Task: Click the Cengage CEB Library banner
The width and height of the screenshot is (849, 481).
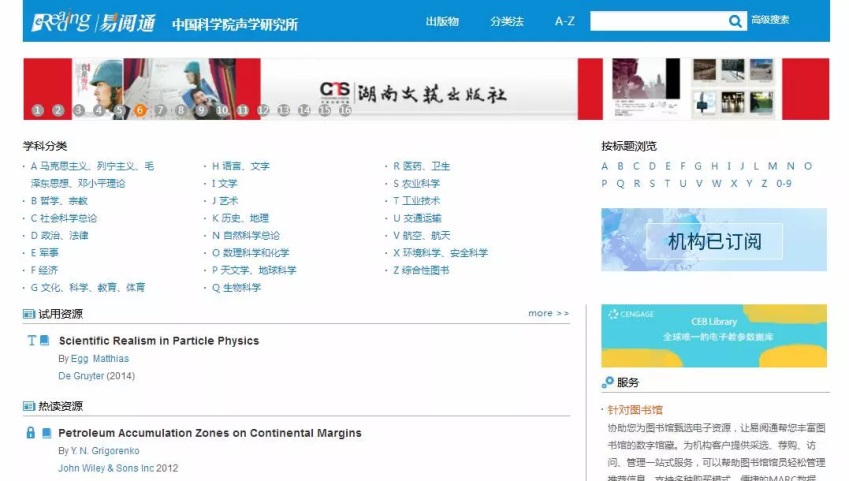Action: (714, 335)
